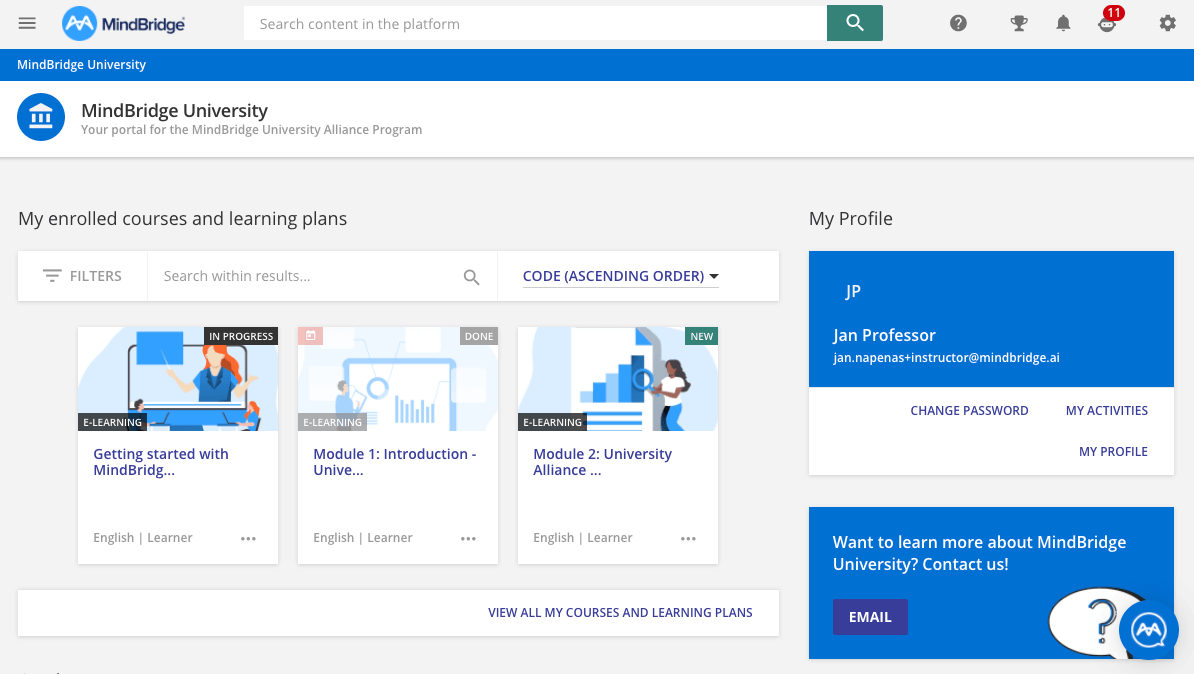This screenshot has height=674, width=1194.
Task: Click the FILTERS button
Action: click(82, 276)
